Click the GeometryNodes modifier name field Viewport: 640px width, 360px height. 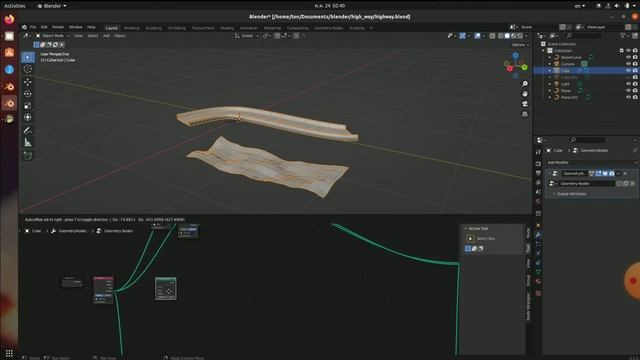(x=575, y=173)
